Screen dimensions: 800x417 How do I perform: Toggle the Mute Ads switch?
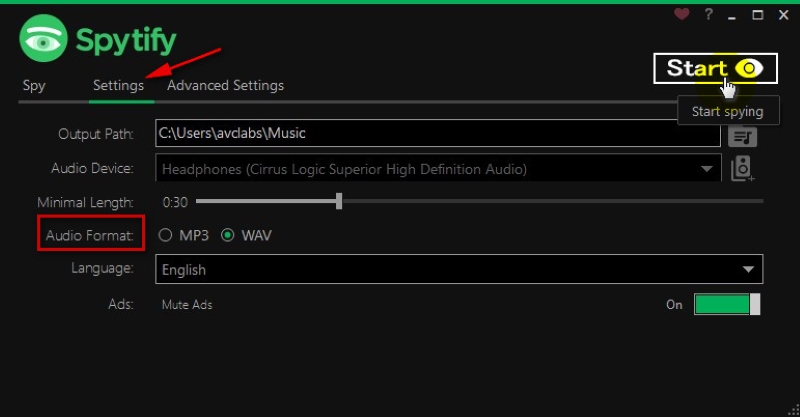pyautogui.click(x=727, y=304)
